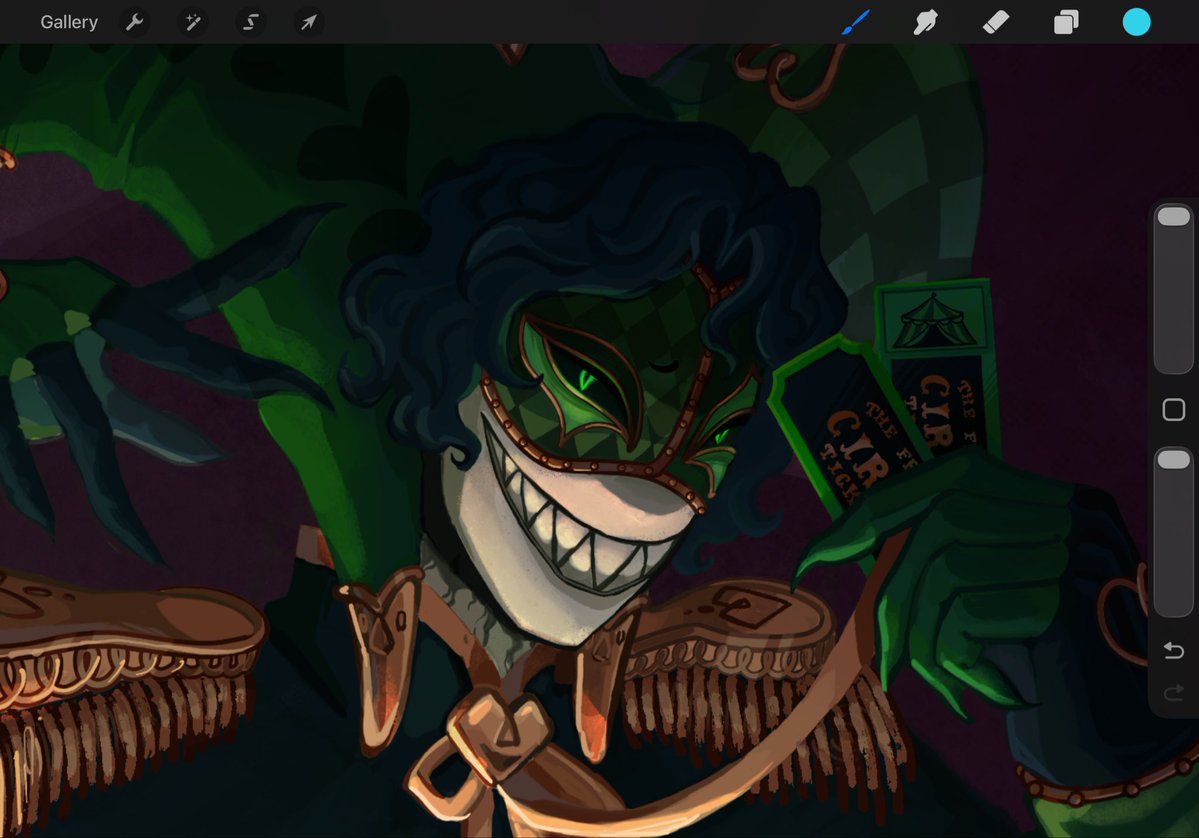The image size is (1199, 838).
Task: Open the Adjustments magic wand menu
Action: coord(193,22)
